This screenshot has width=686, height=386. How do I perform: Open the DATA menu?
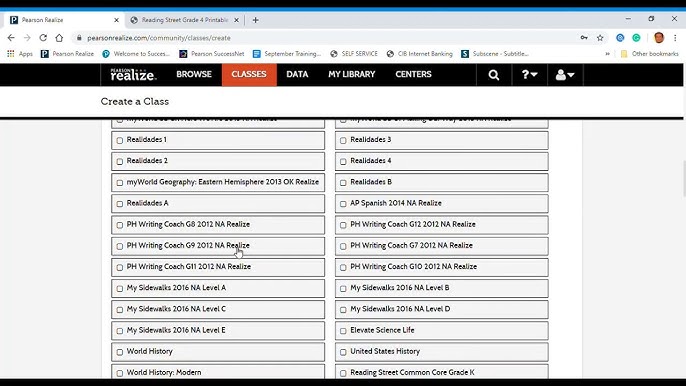[x=297, y=74]
